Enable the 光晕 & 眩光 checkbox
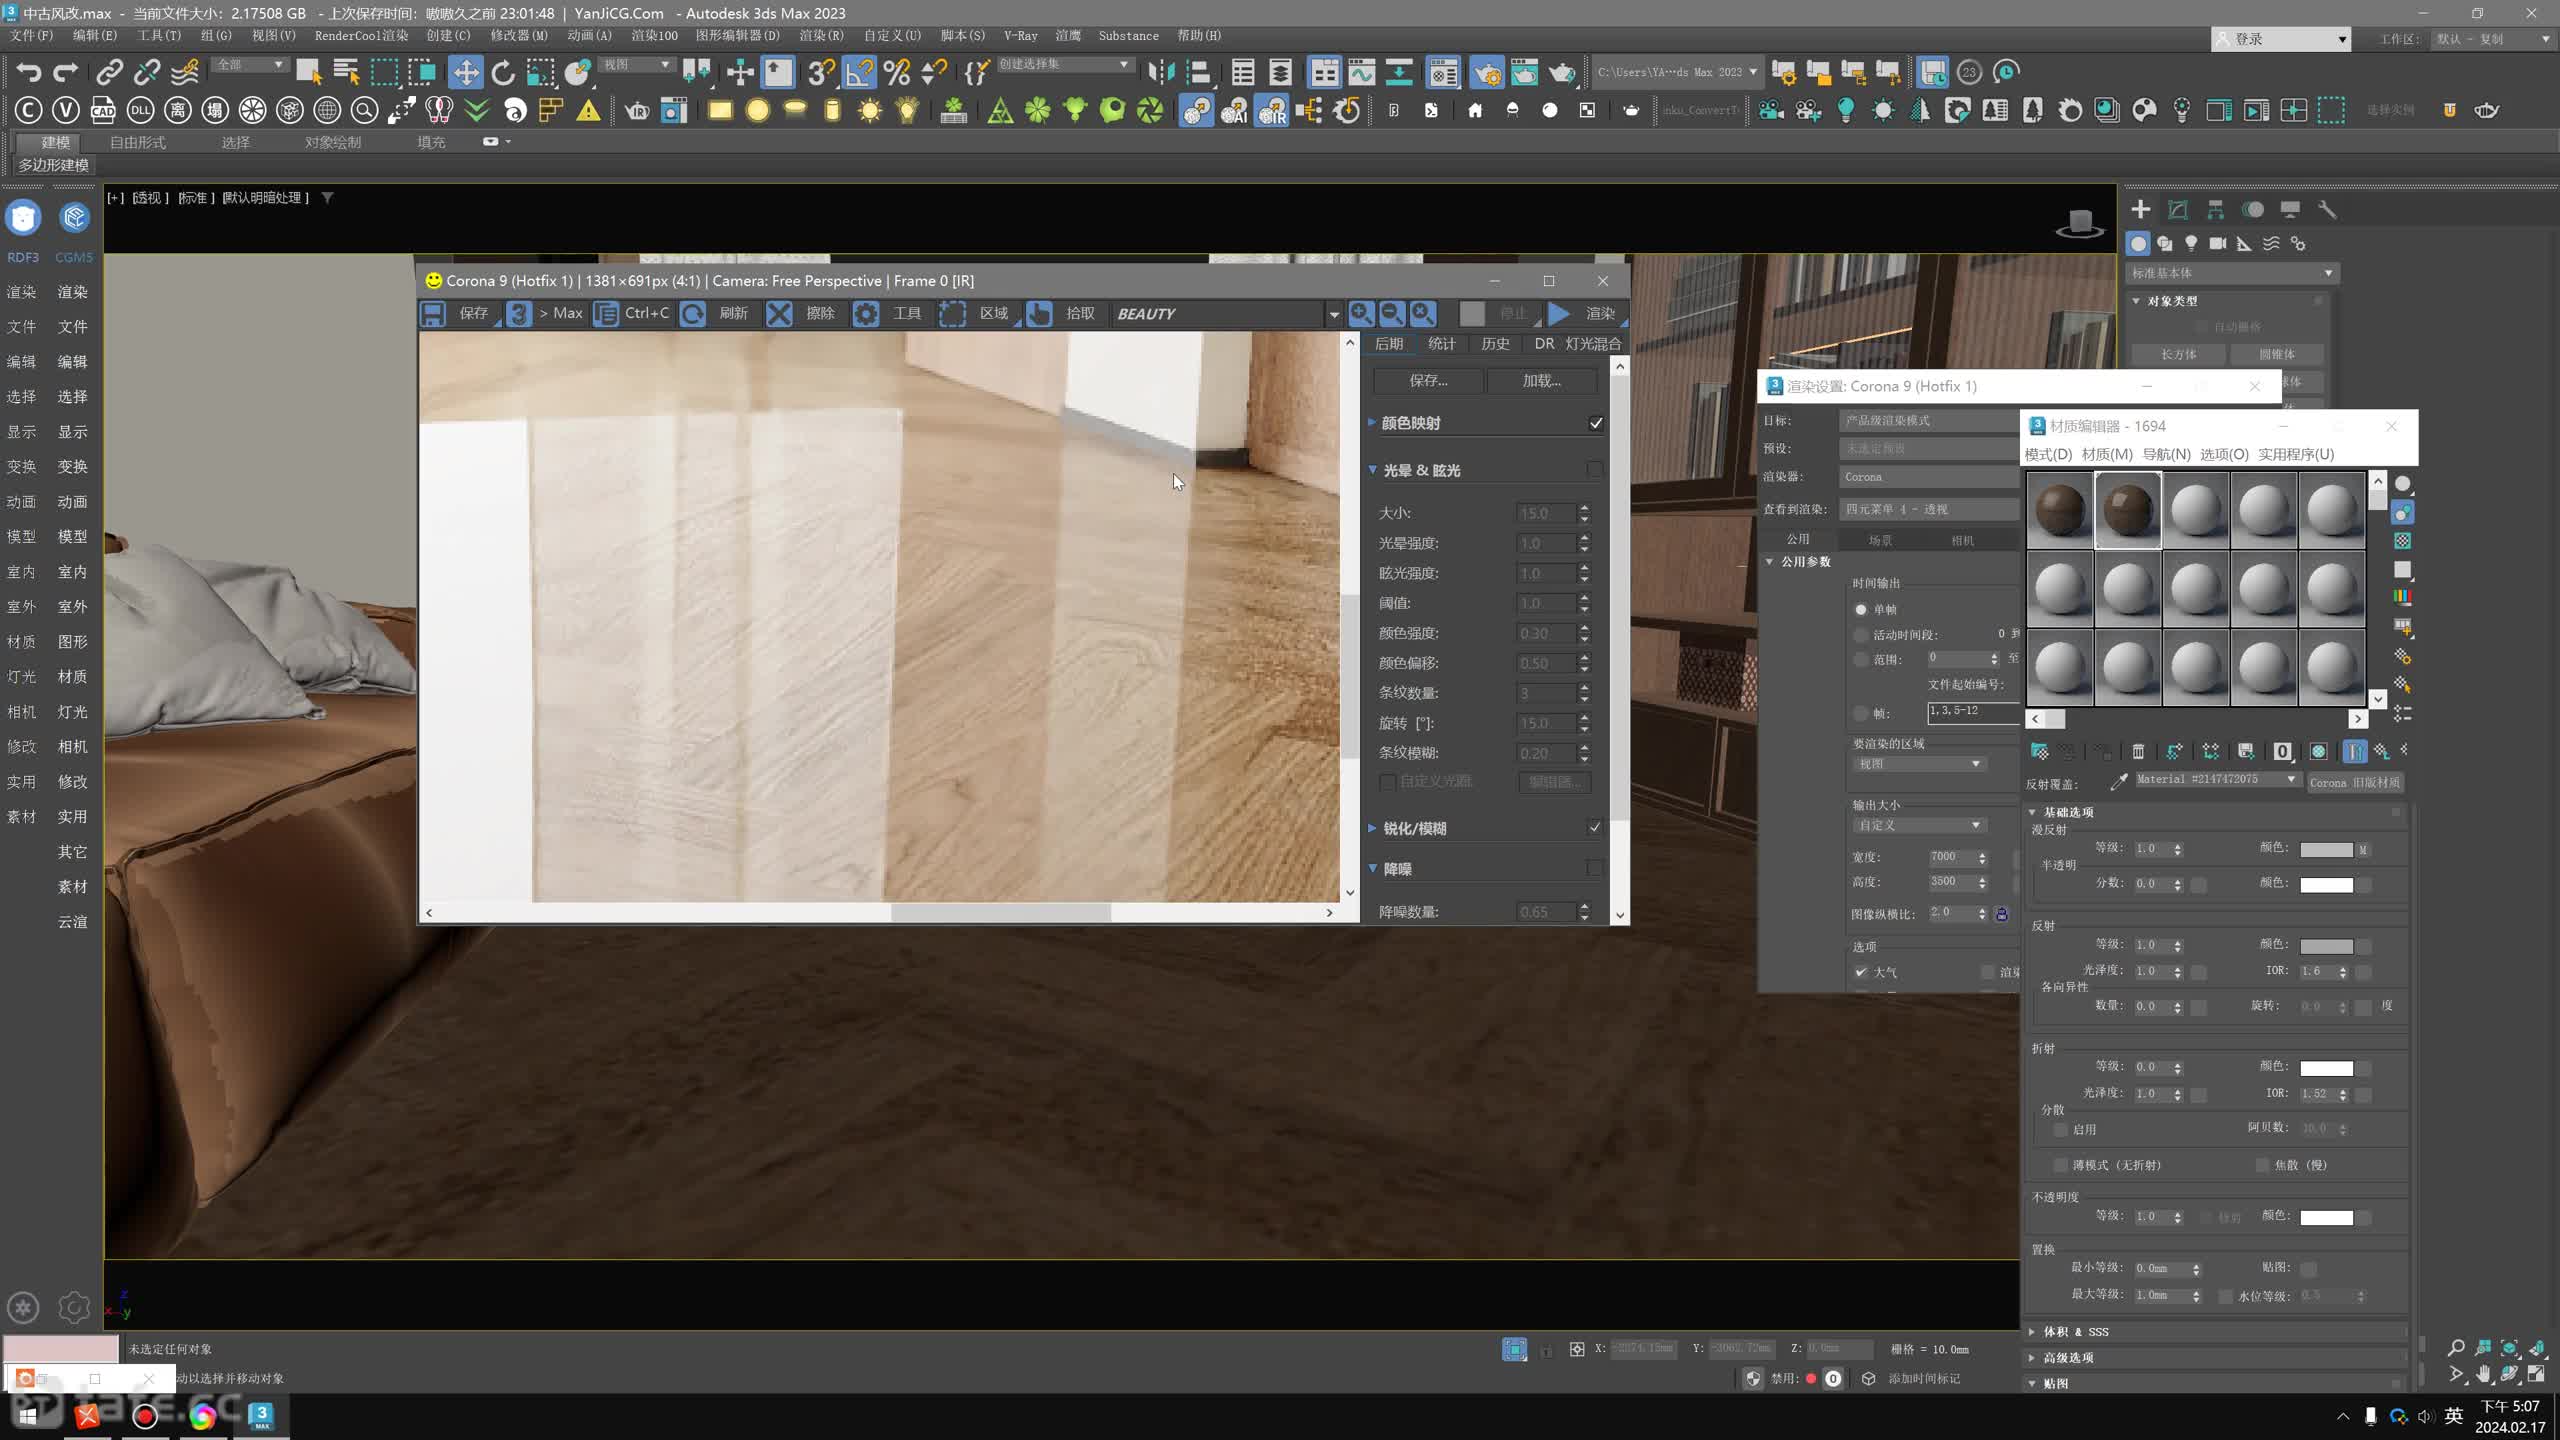 (x=1595, y=469)
